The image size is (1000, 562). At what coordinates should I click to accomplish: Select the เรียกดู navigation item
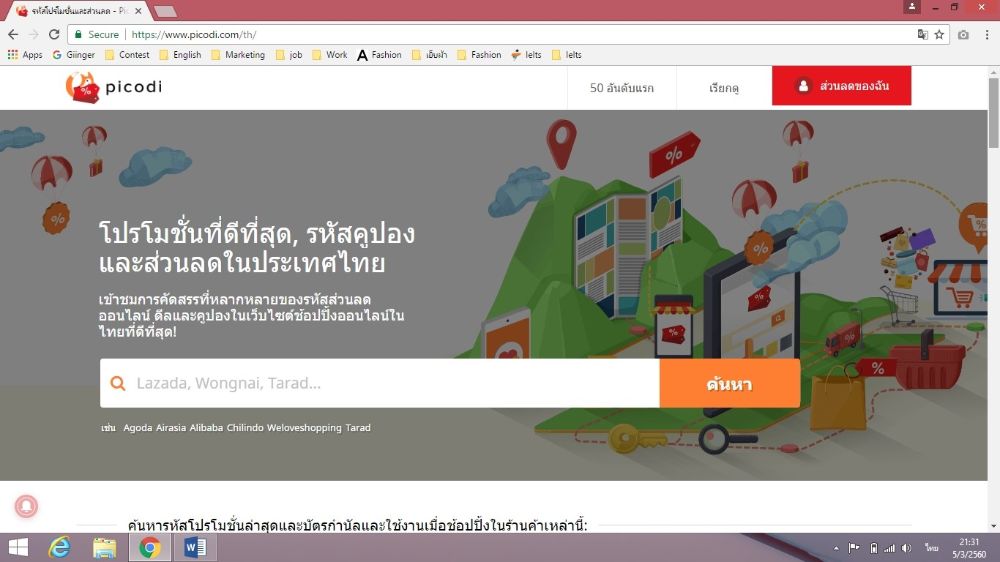point(724,87)
